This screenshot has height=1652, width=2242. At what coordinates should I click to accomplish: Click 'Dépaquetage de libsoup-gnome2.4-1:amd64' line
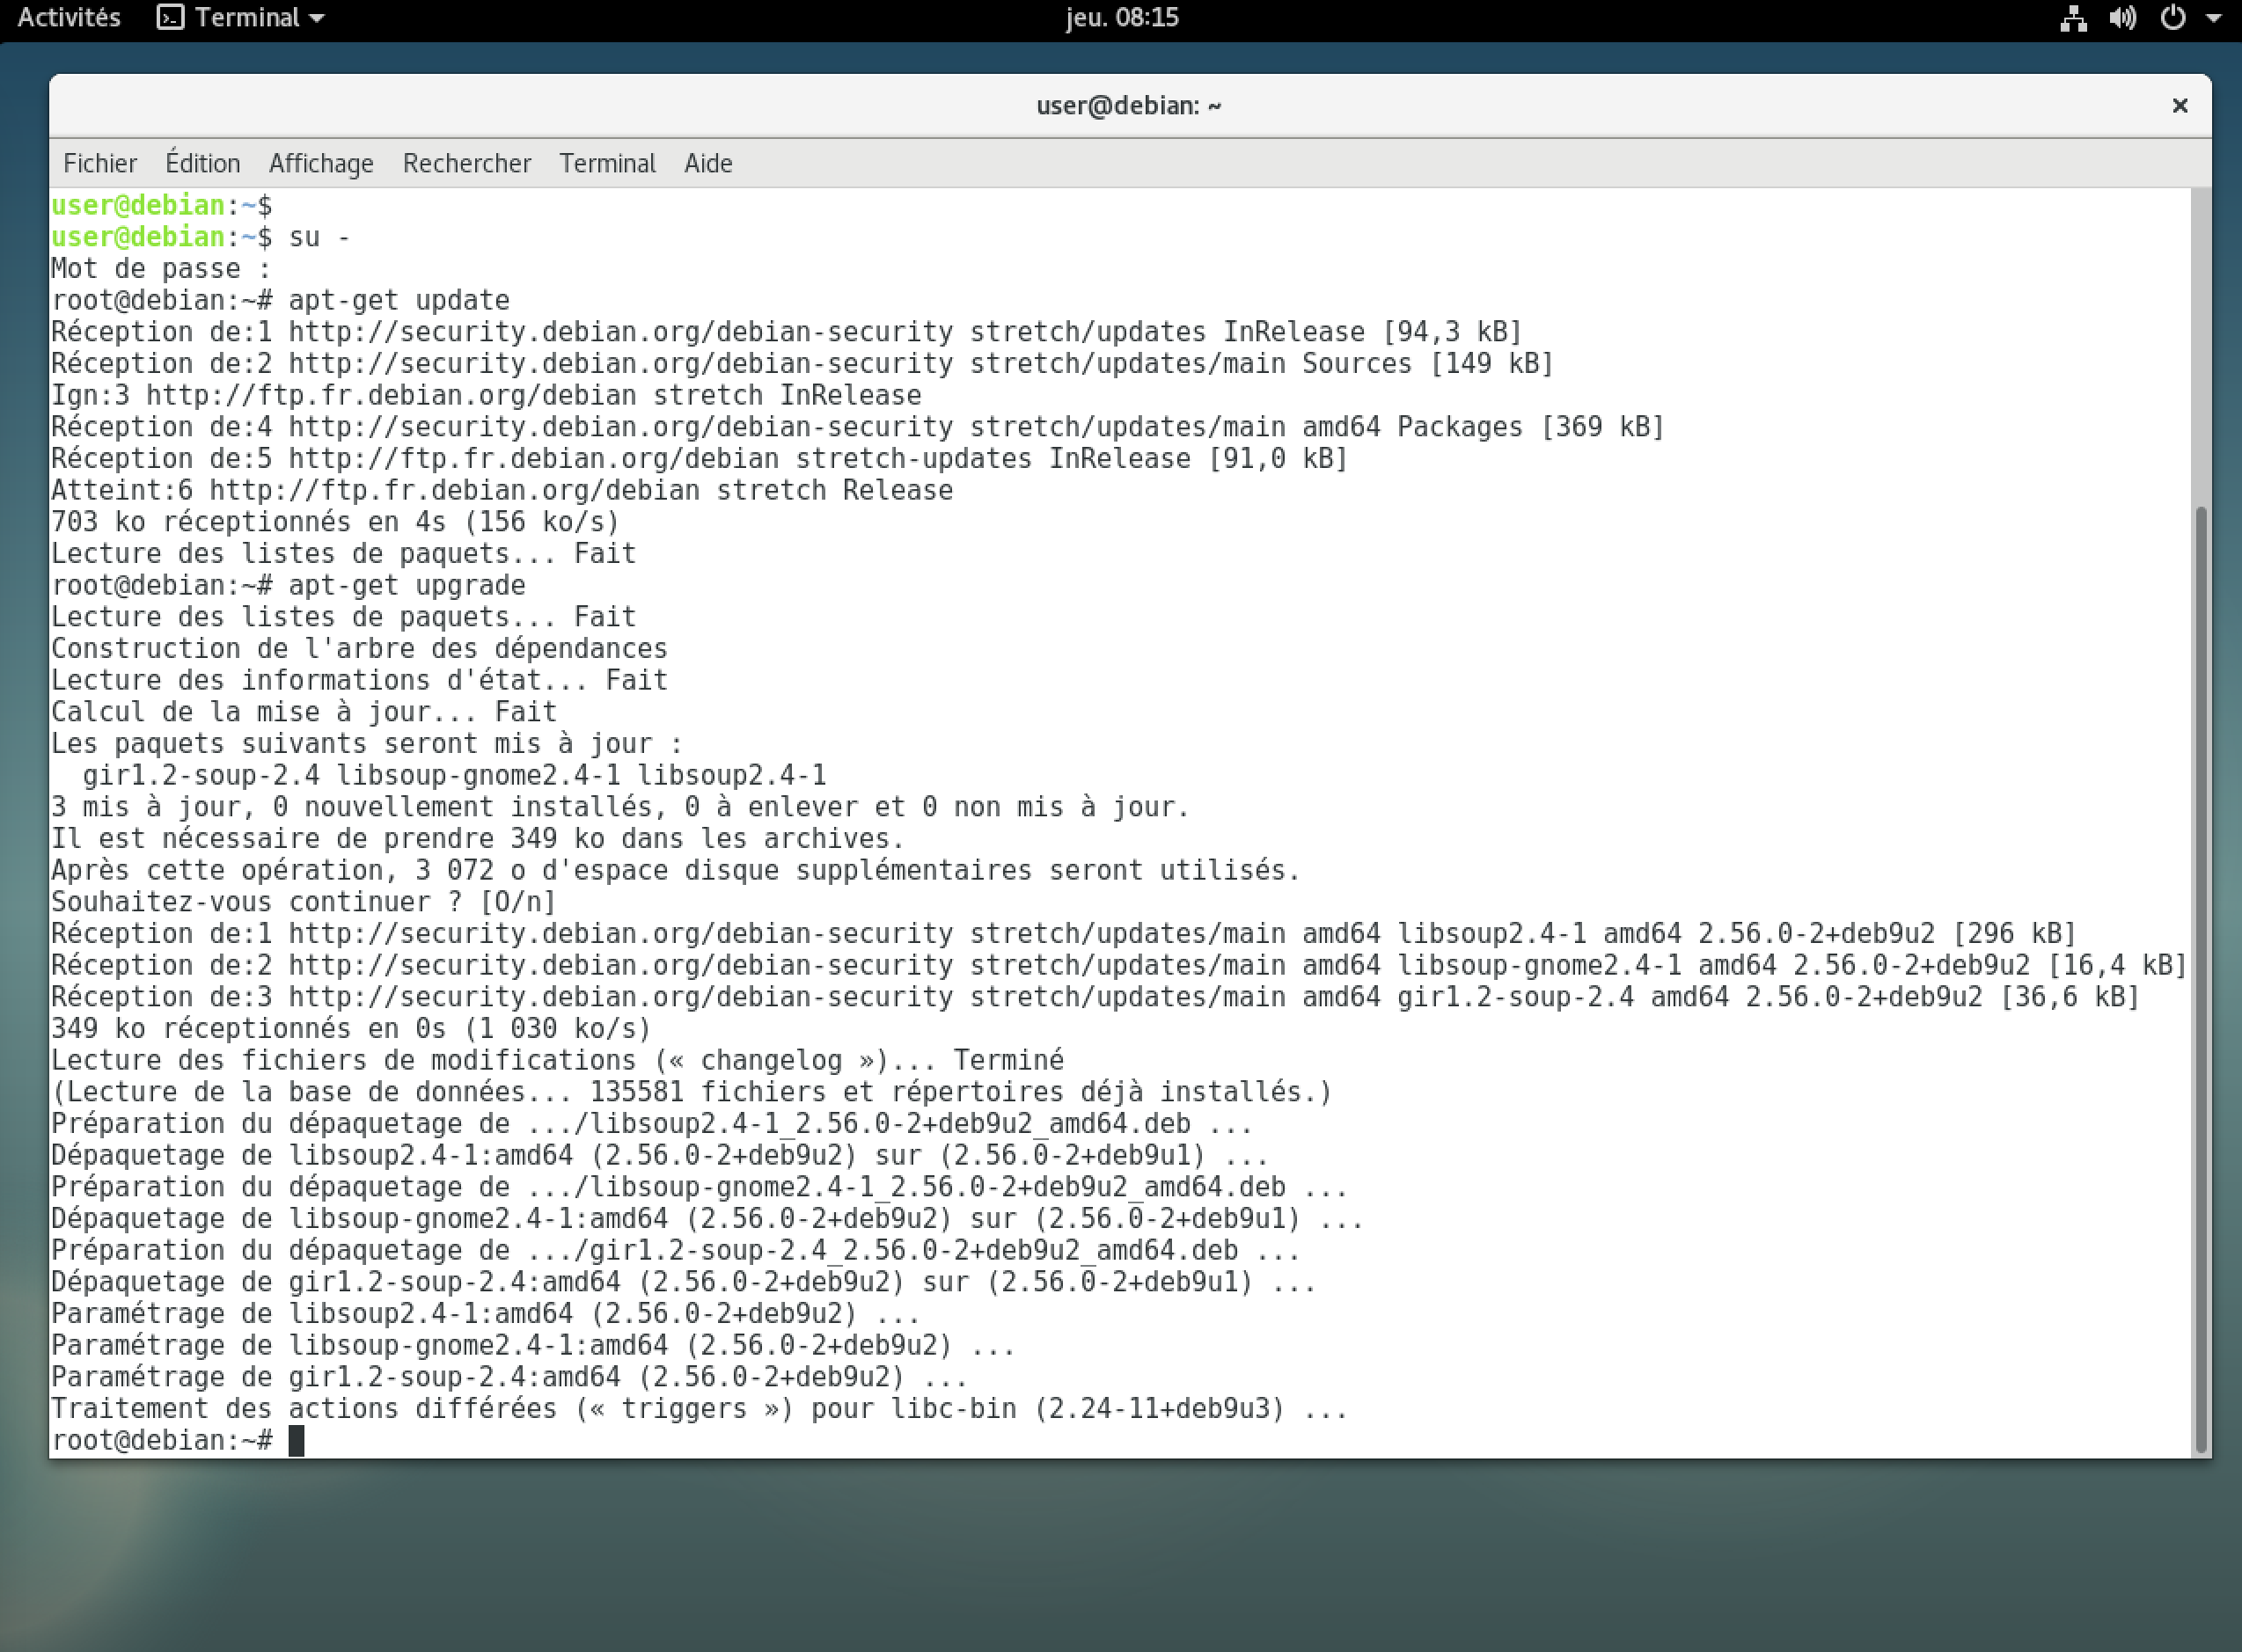[x=707, y=1219]
